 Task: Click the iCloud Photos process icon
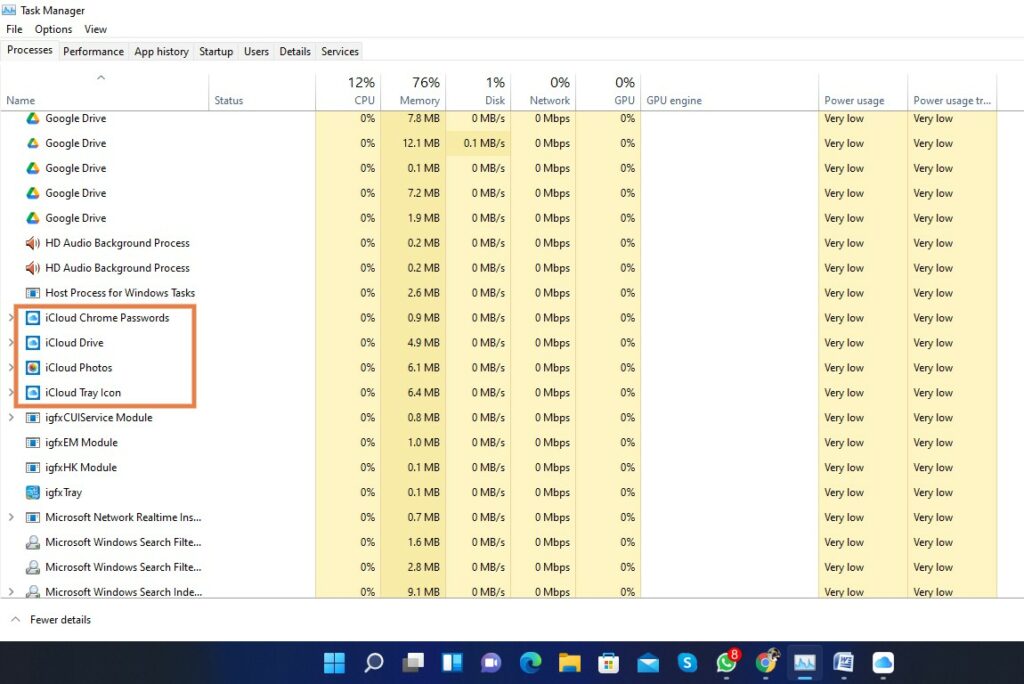33,368
